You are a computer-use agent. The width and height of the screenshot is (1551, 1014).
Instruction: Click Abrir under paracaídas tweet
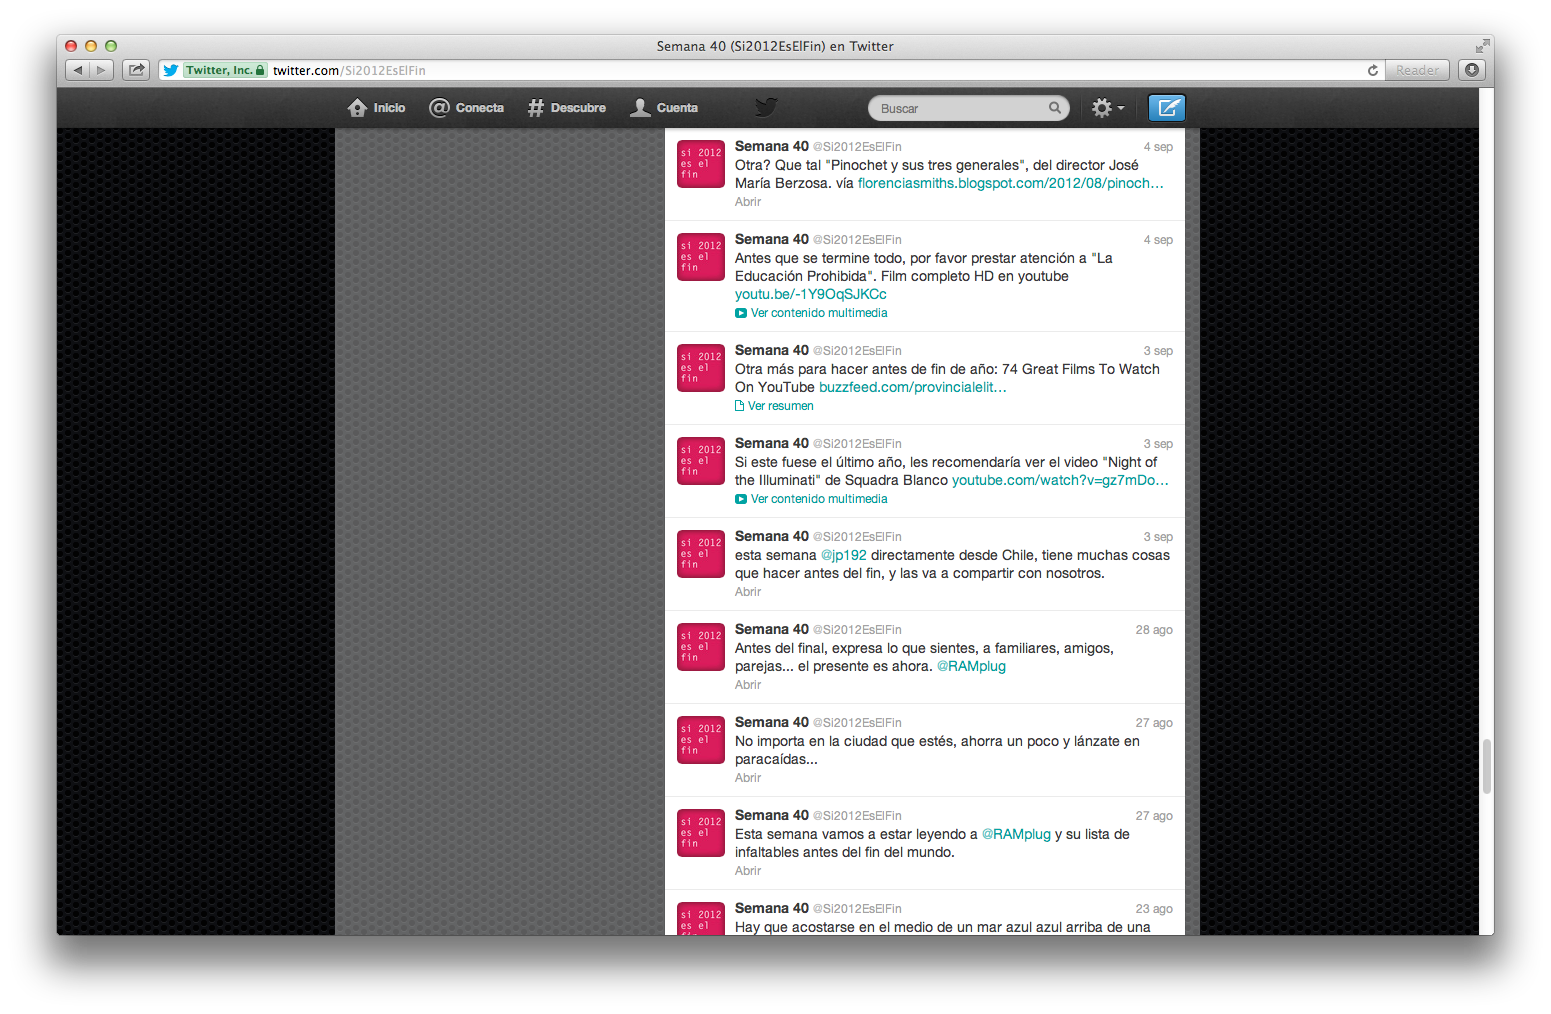pos(748,778)
